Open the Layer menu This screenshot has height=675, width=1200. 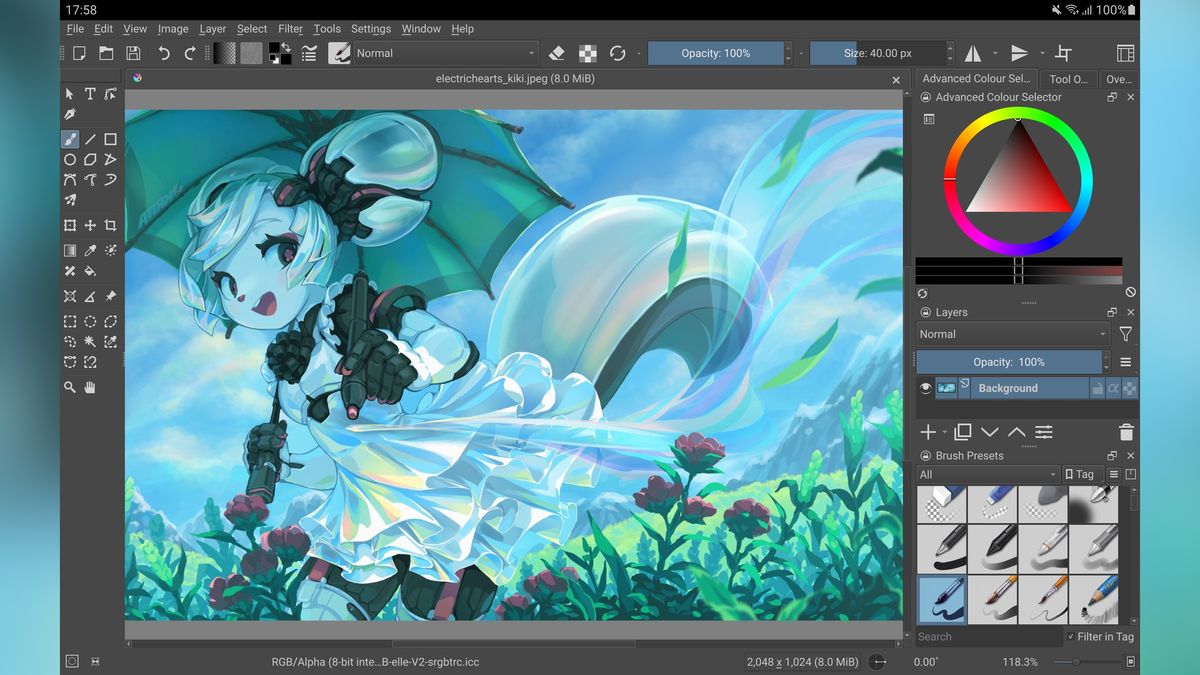[213, 29]
